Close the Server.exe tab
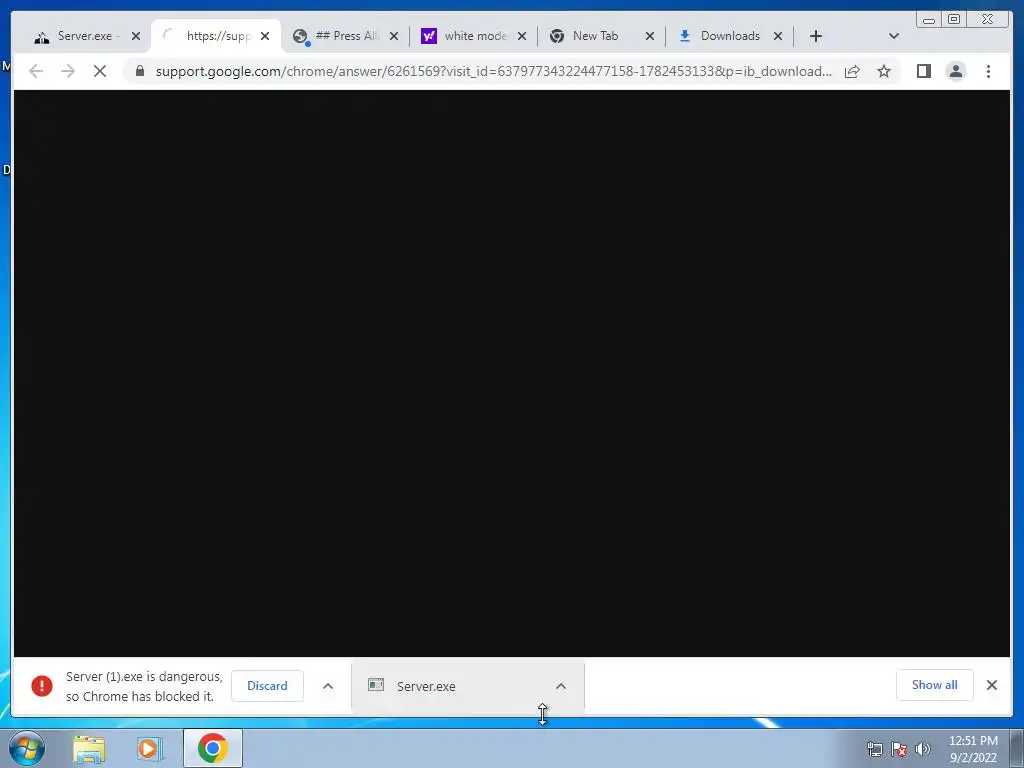 point(136,36)
